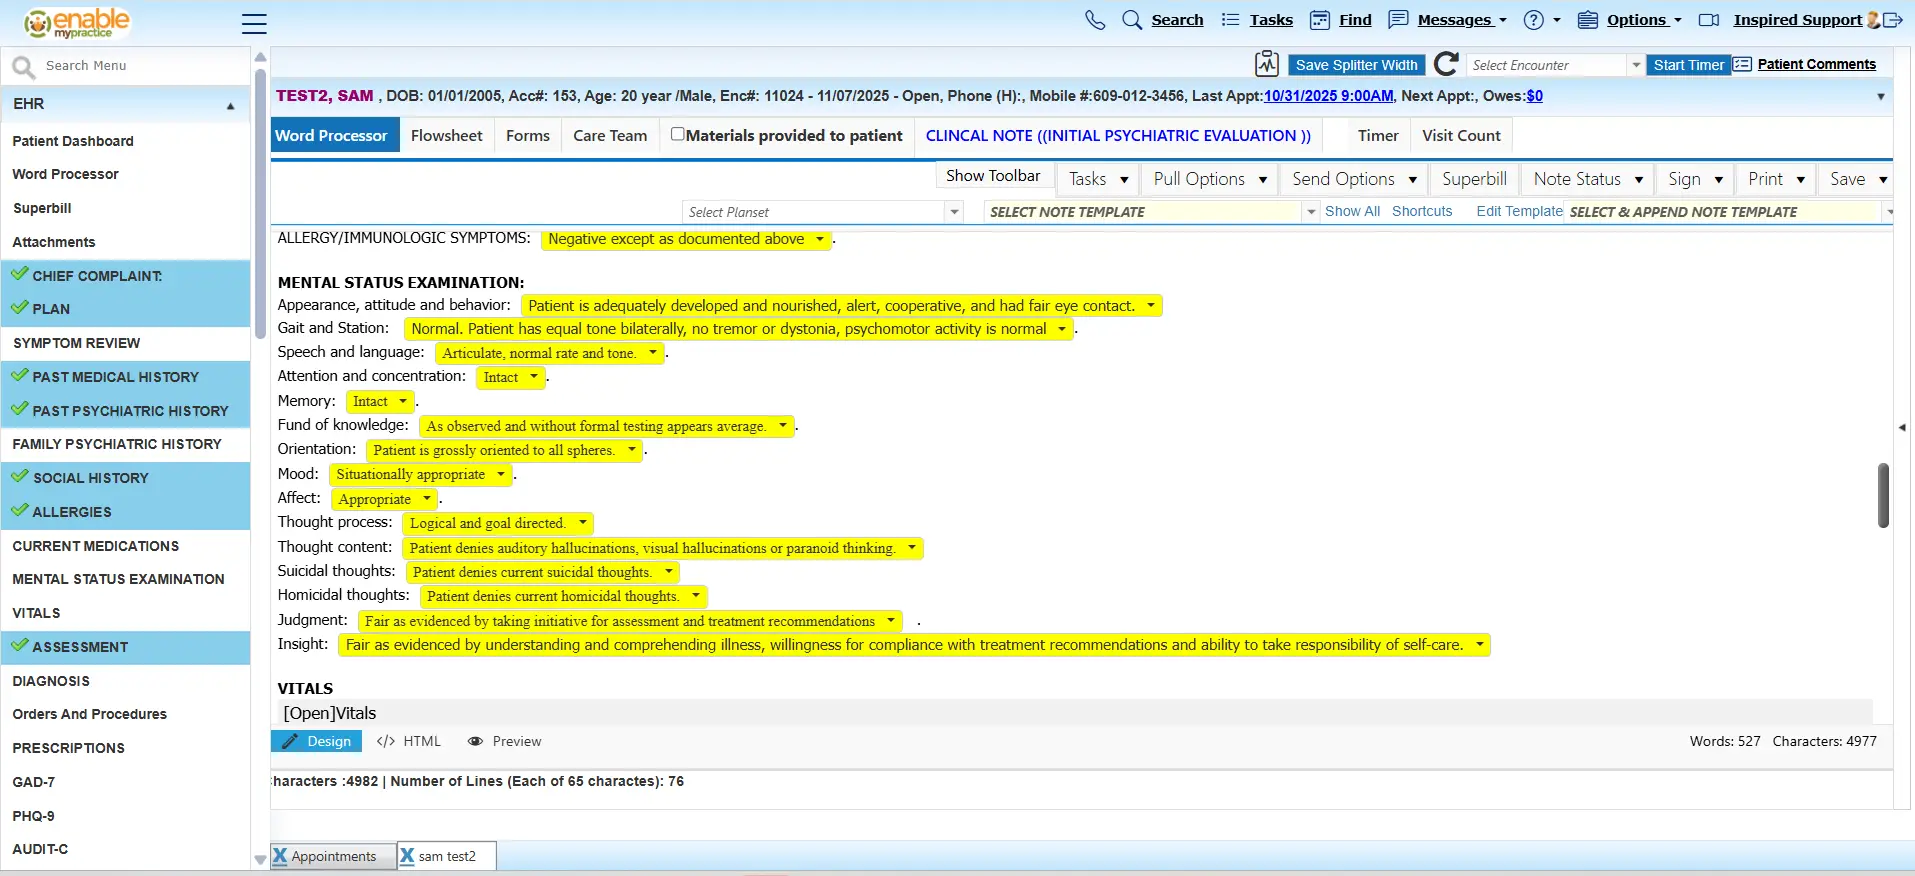Click the Start Timer button

(x=1688, y=65)
